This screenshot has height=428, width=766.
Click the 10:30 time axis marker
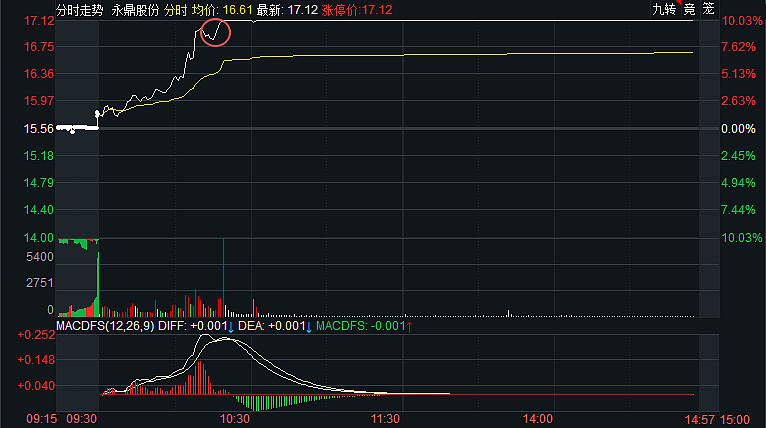233,418
